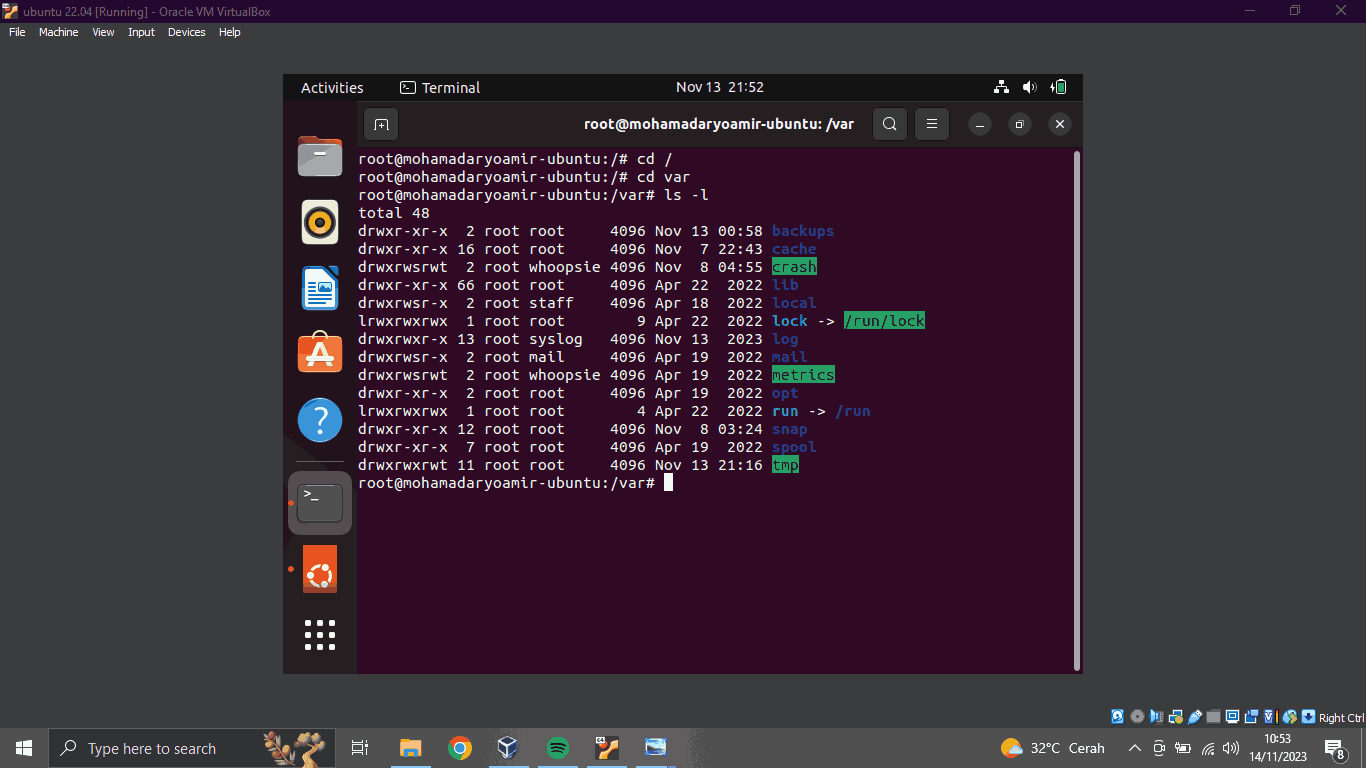The width and height of the screenshot is (1366, 768).
Task: Show Applications grid in Ubuntu dock
Action: (x=320, y=634)
